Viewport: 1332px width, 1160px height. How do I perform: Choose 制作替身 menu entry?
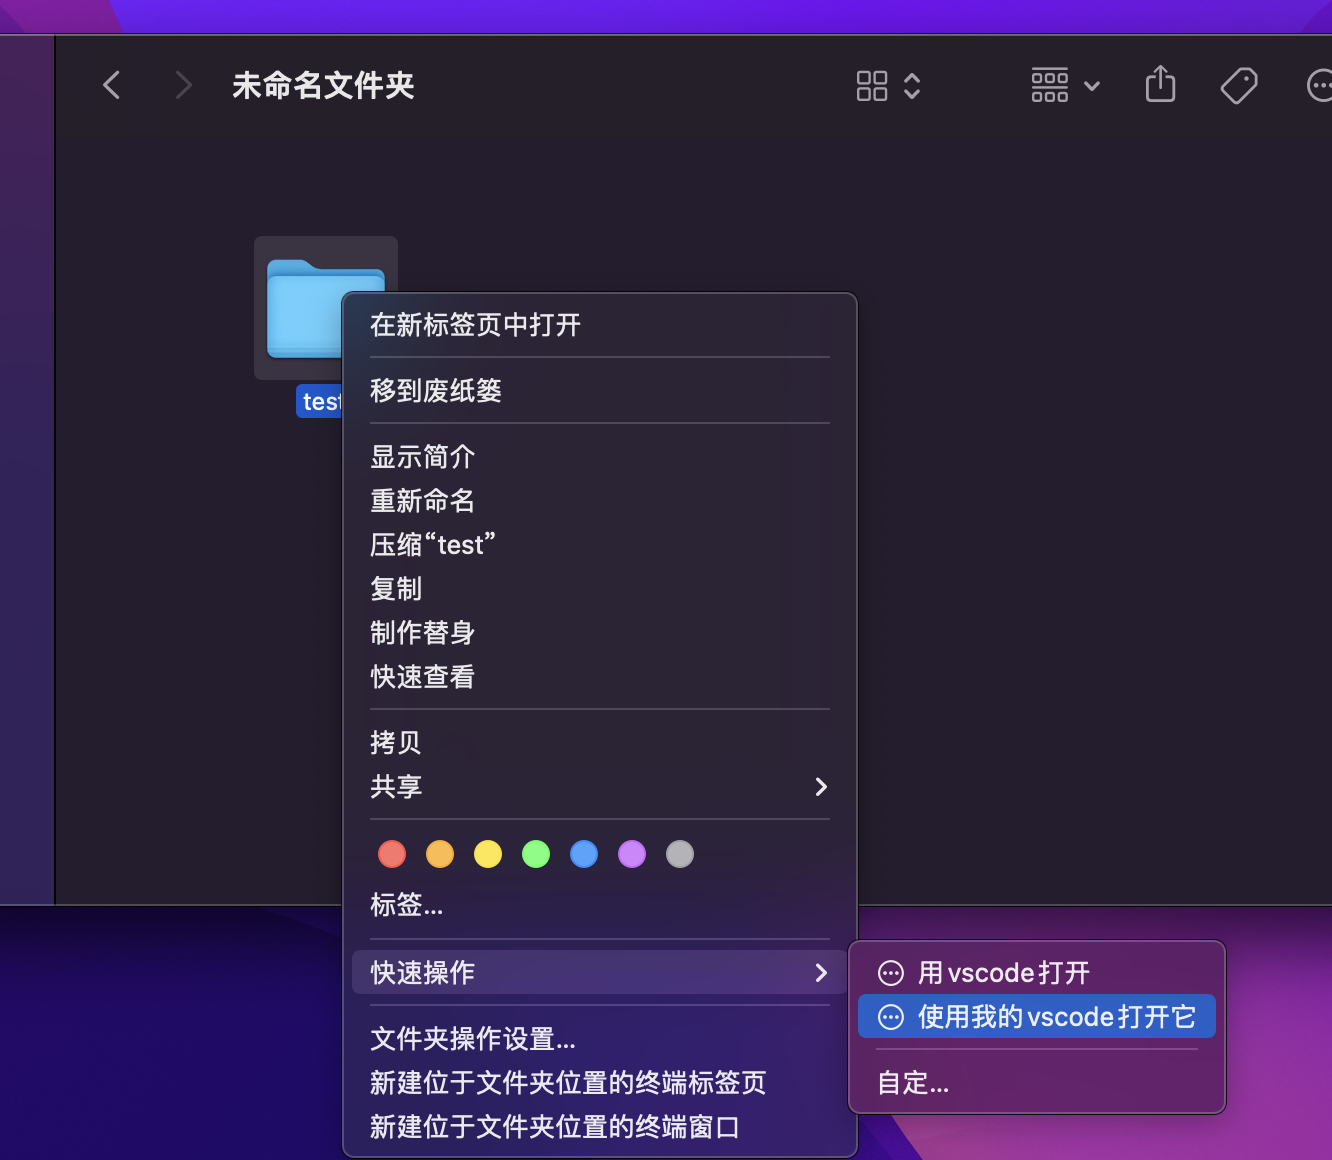(x=600, y=633)
